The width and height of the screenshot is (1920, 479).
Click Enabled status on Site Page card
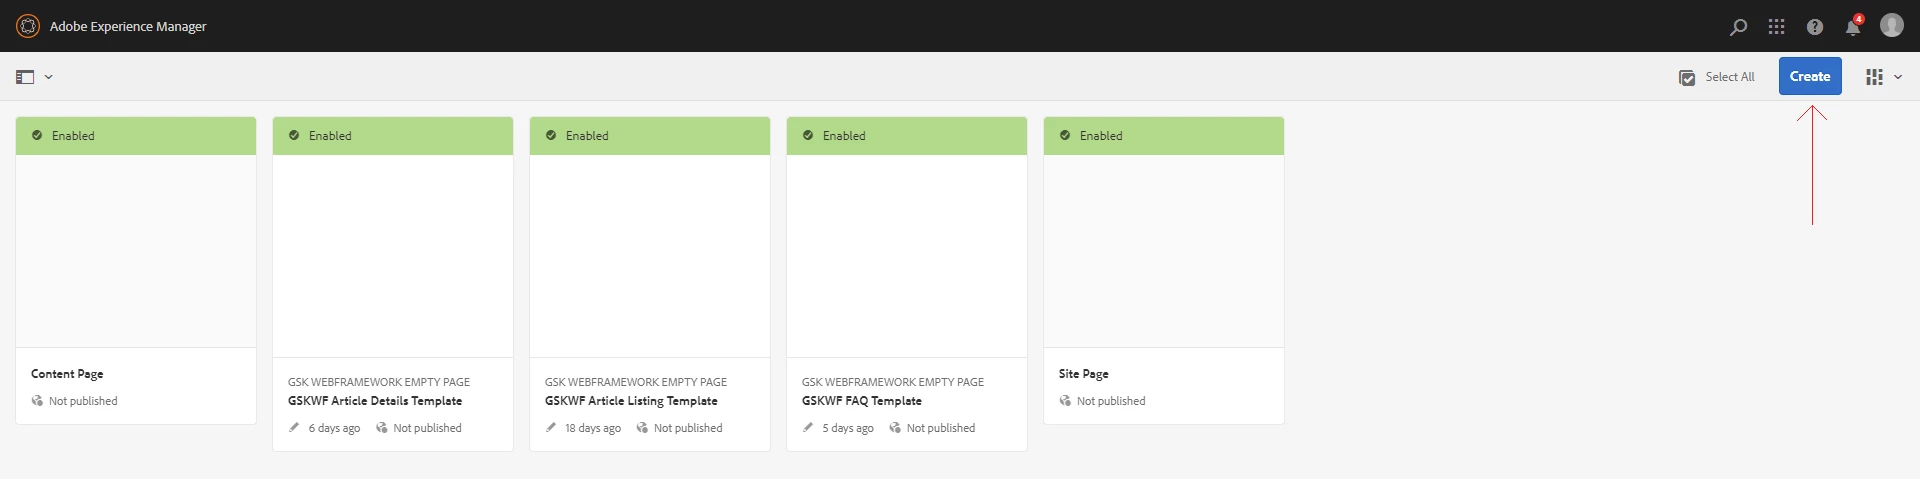pos(1101,136)
